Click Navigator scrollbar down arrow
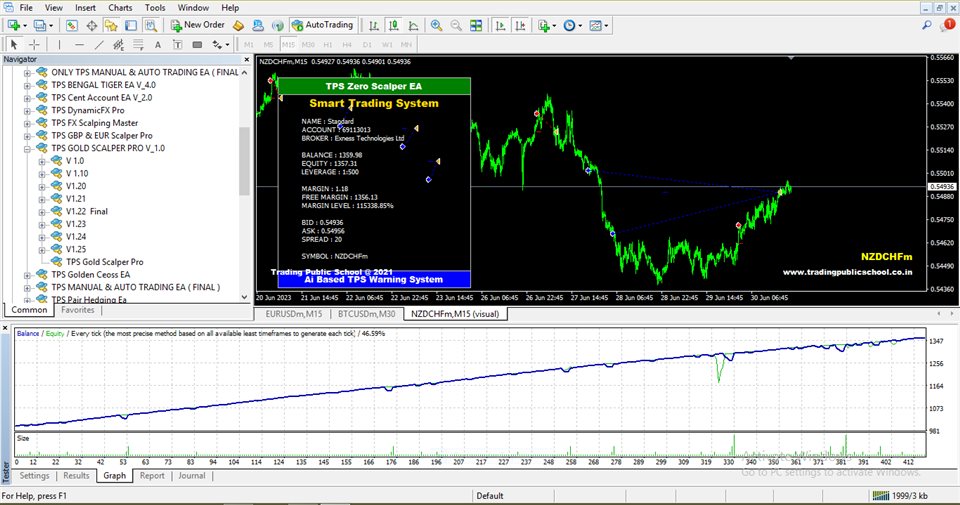 point(244,297)
